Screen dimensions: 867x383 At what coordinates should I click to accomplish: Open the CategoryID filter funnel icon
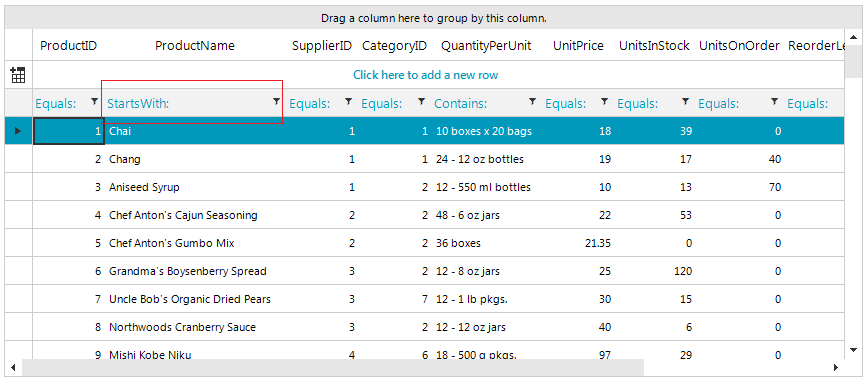coord(421,101)
